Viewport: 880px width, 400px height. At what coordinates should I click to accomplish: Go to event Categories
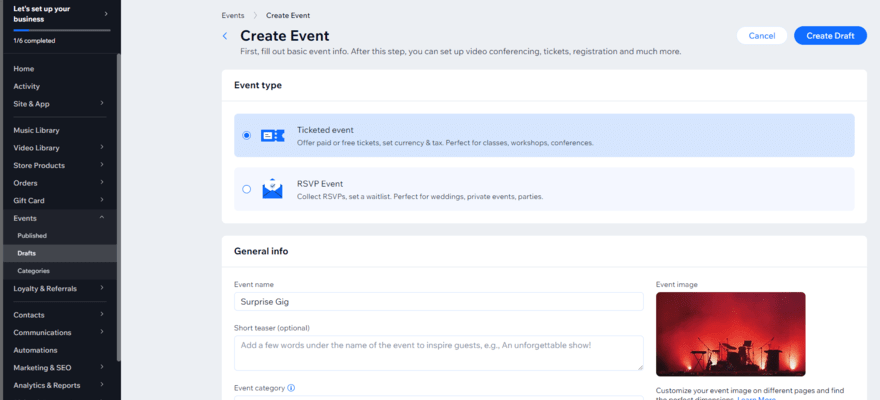34,271
